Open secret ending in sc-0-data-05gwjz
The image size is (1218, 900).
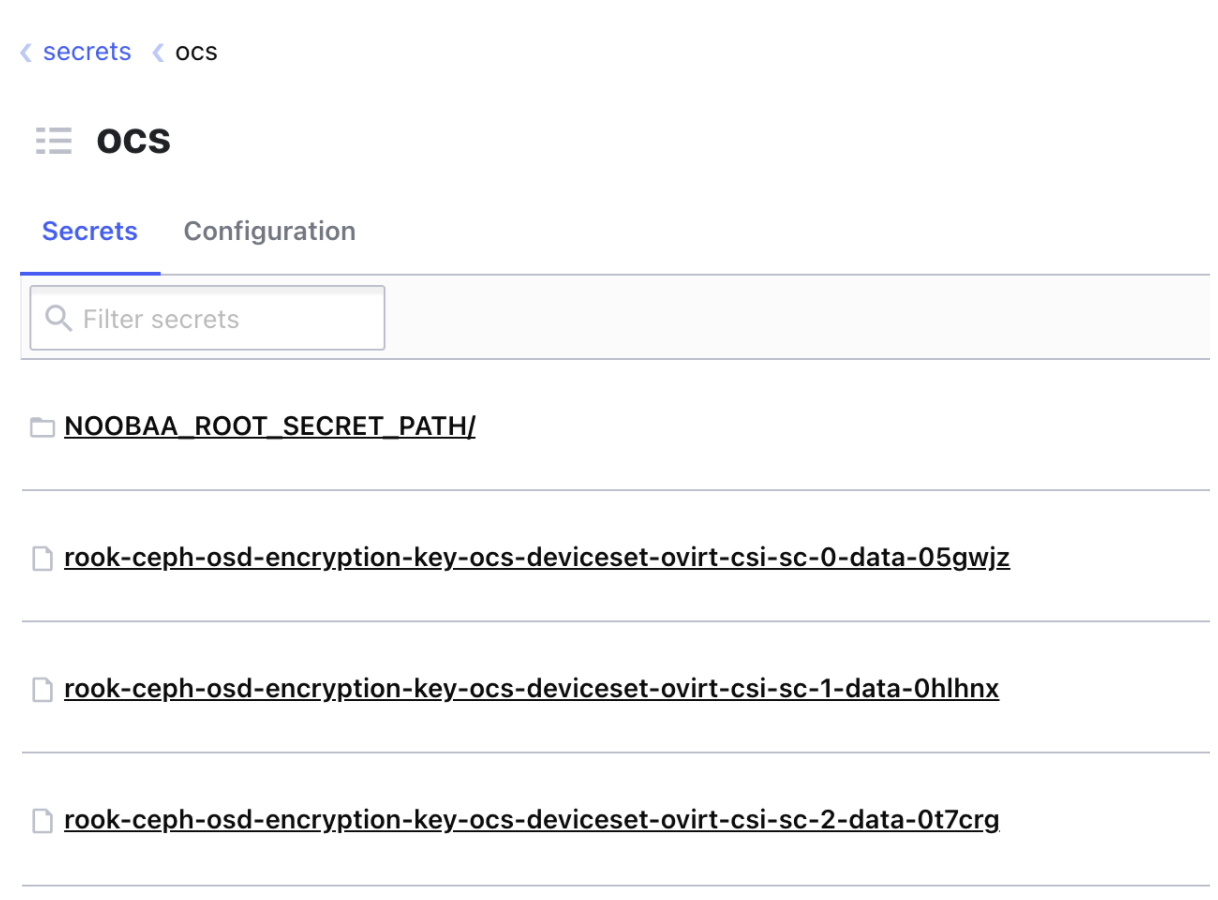pyautogui.click(x=537, y=558)
